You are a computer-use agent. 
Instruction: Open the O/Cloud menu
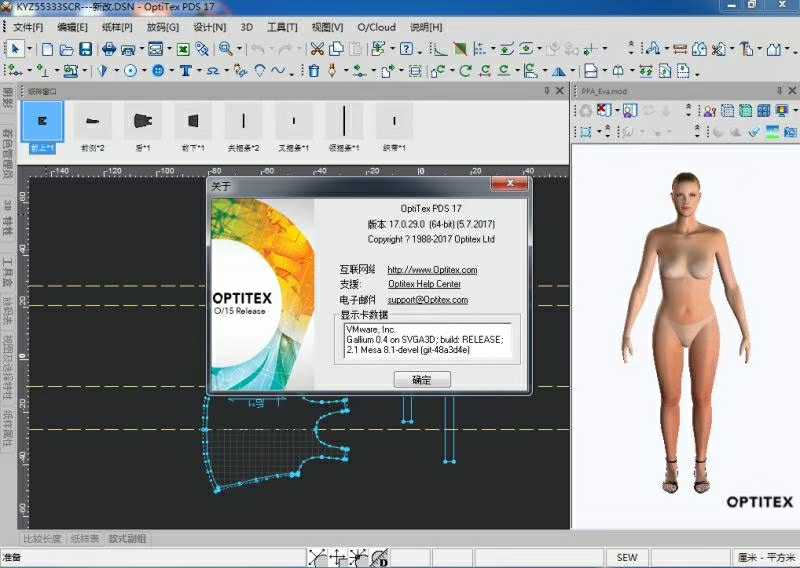377,27
